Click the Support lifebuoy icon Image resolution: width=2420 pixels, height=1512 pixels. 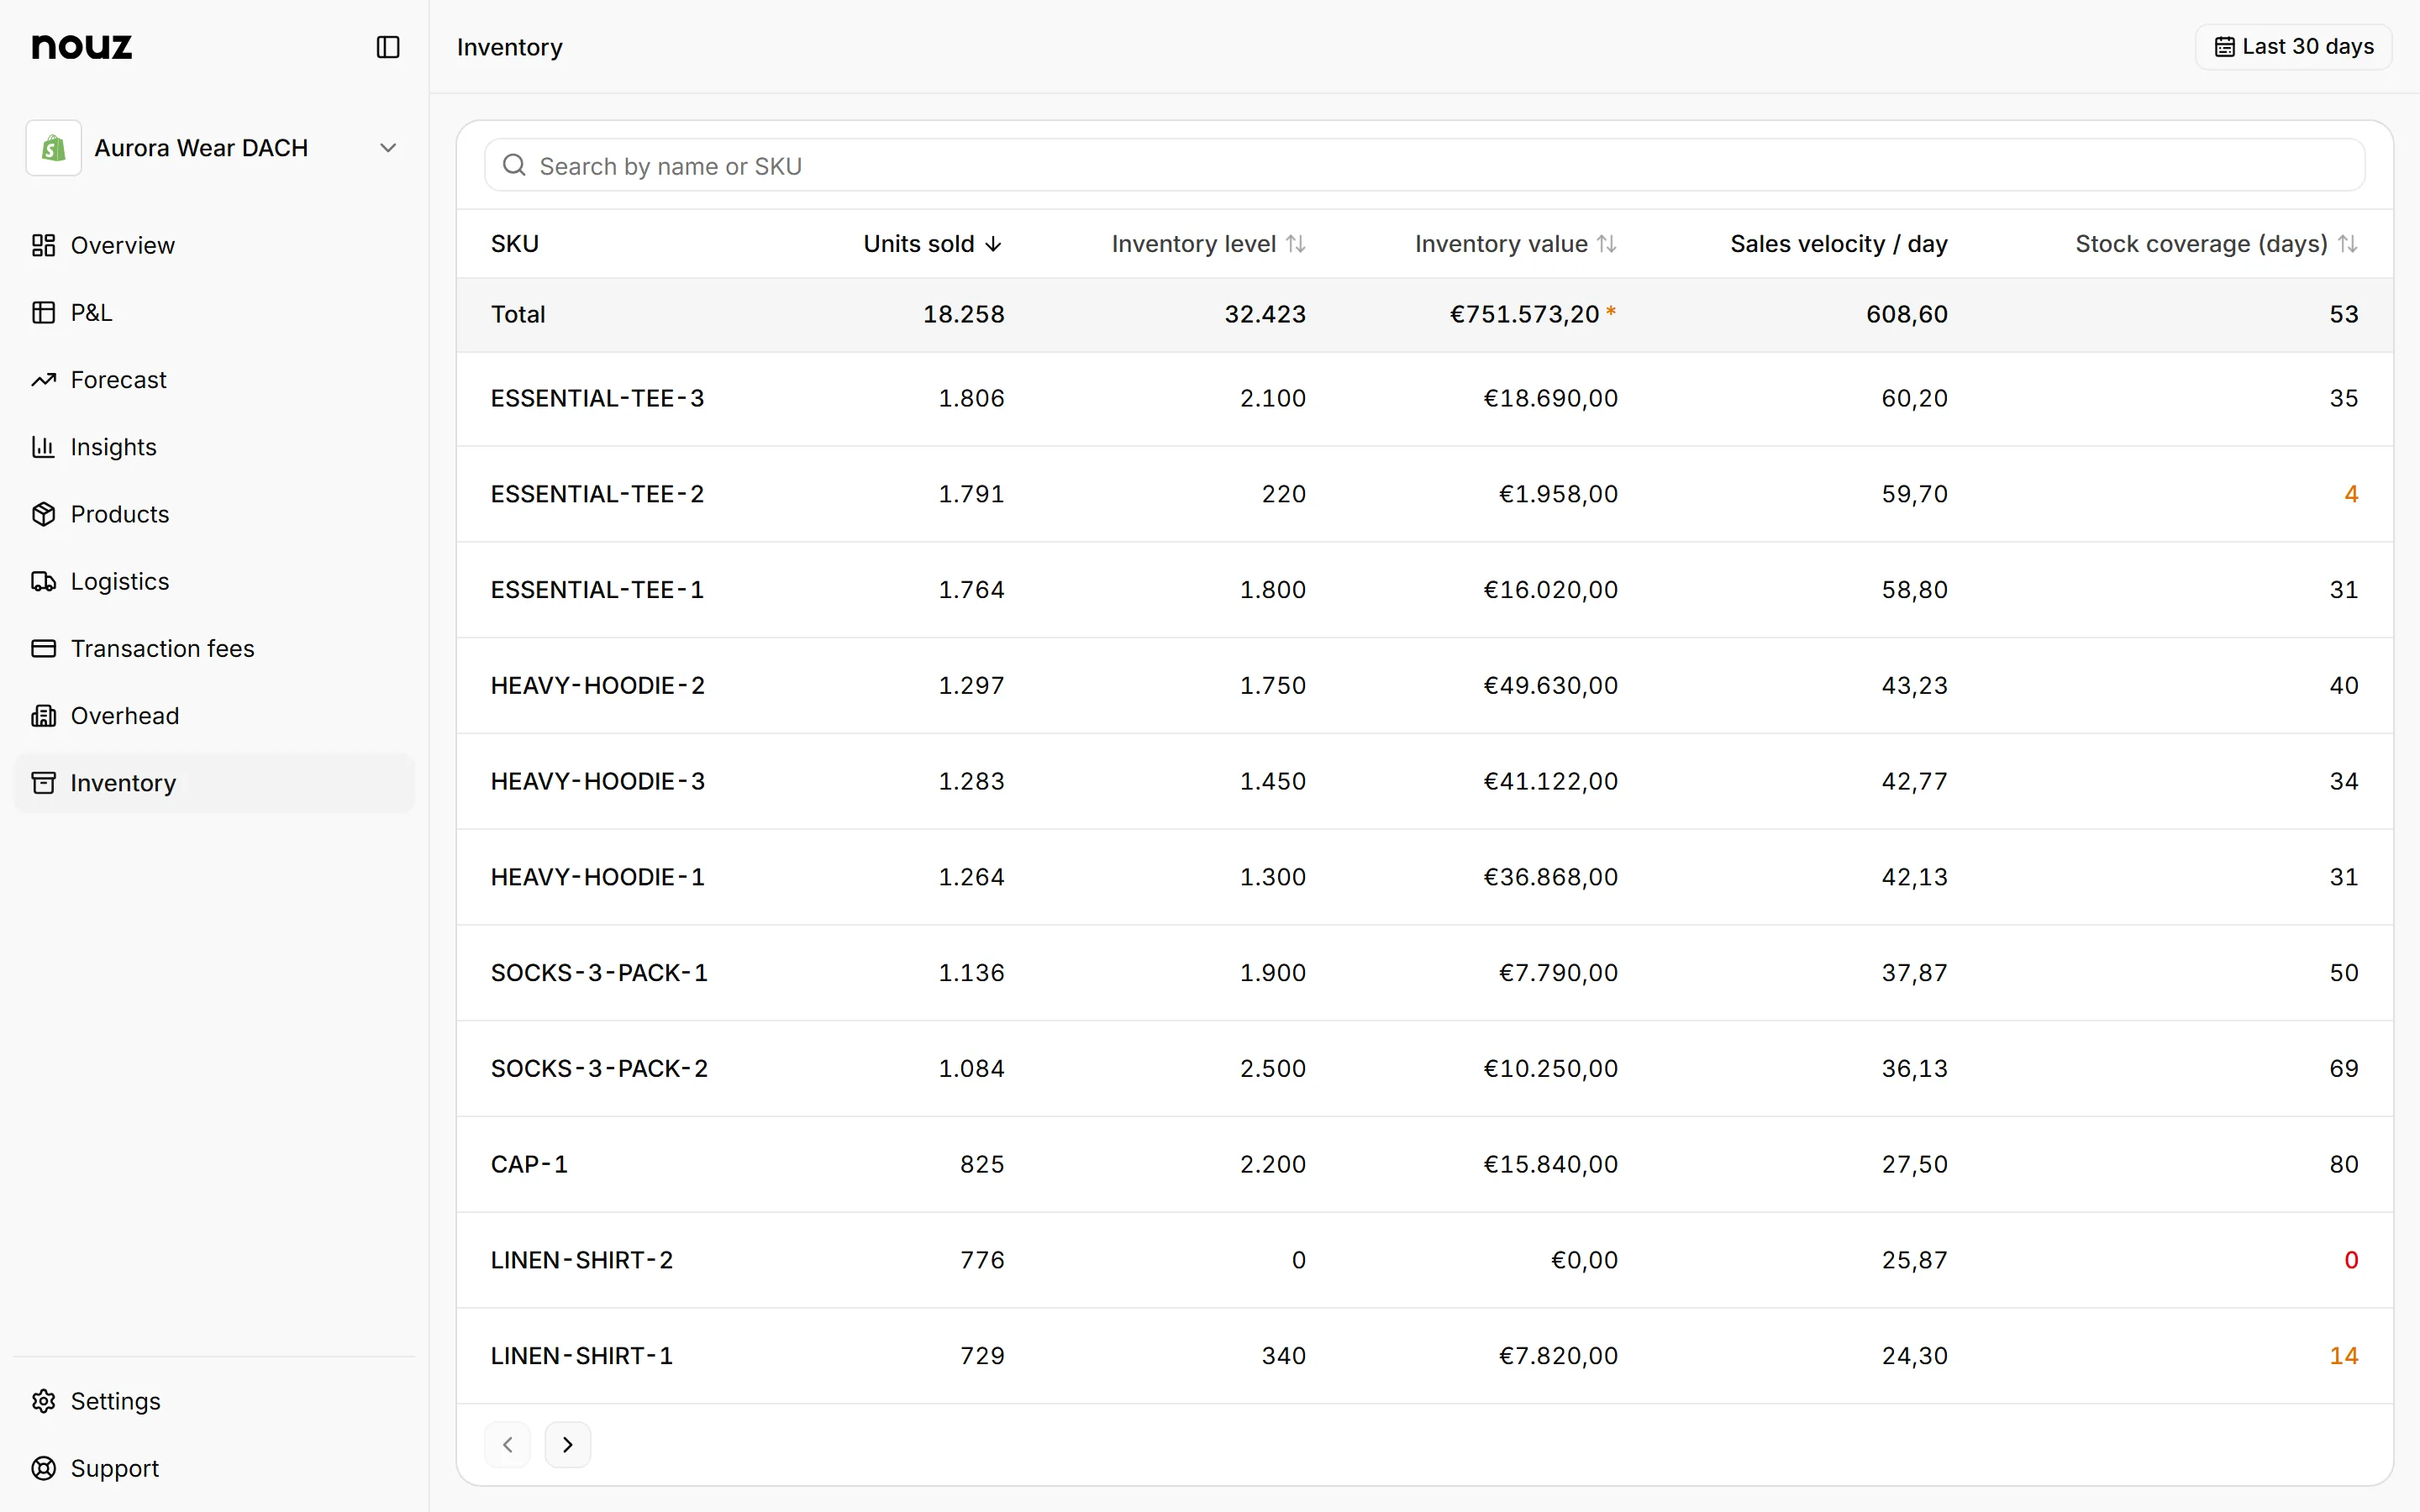43,1468
